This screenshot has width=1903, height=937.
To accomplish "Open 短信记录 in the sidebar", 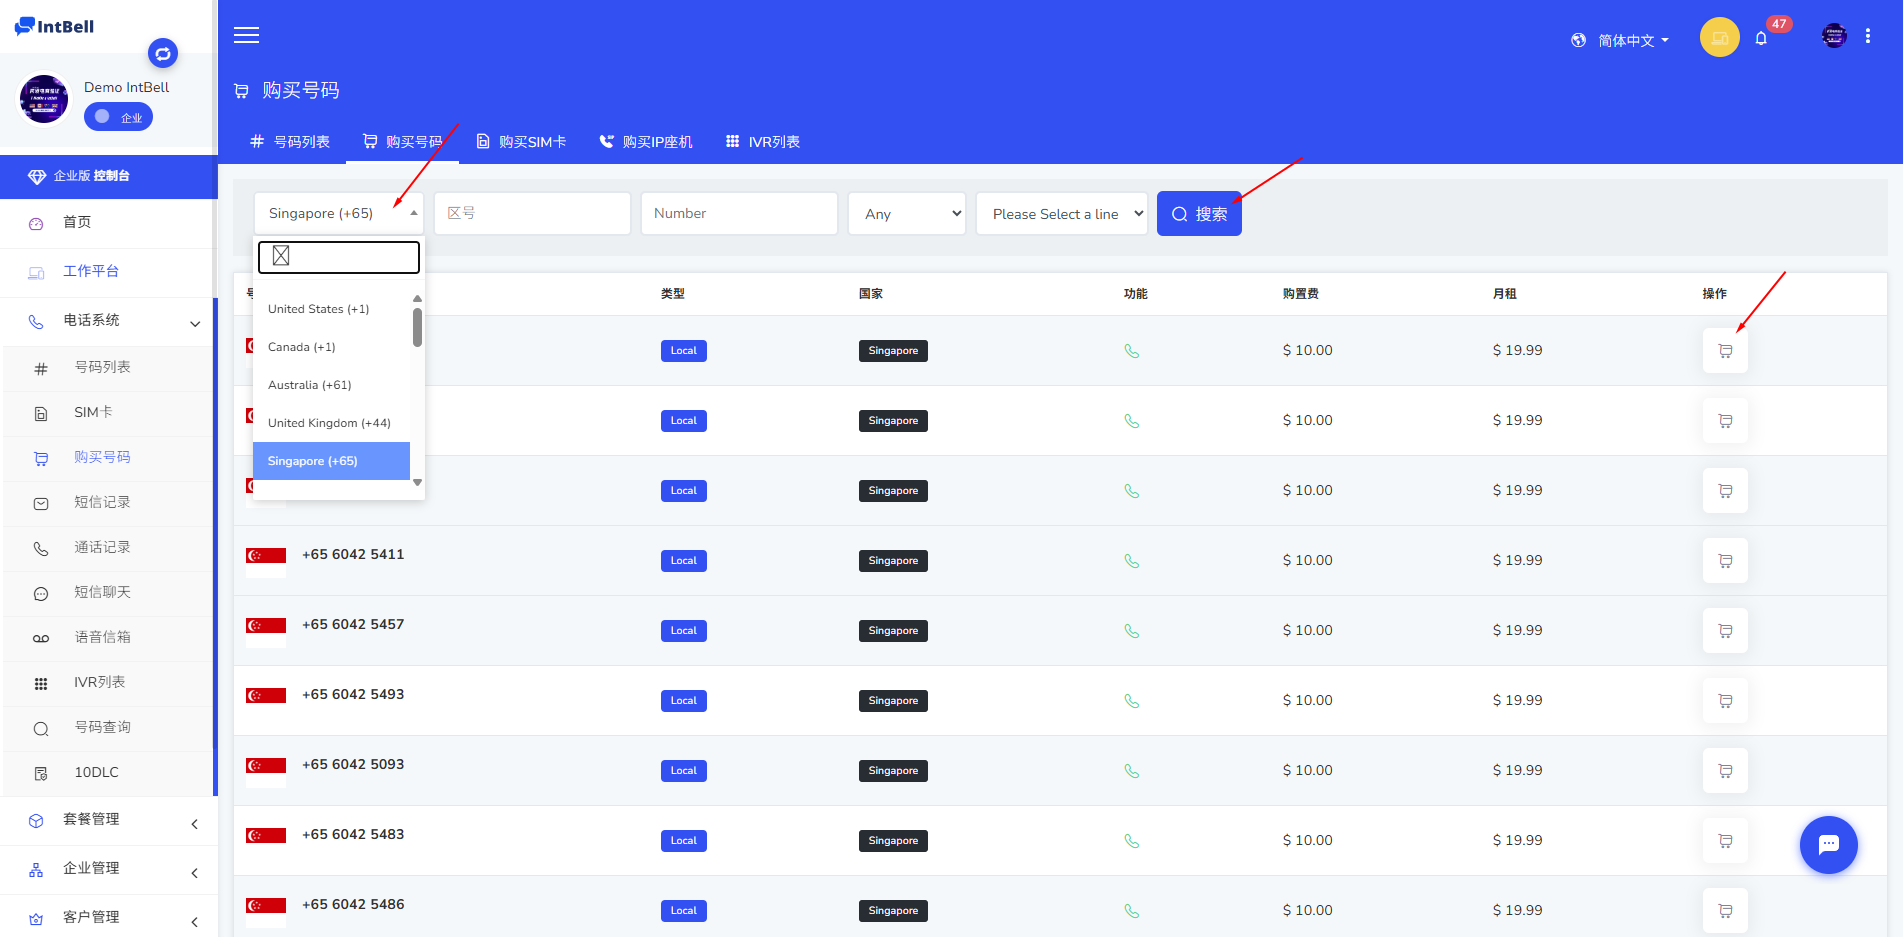I will pyautogui.click(x=102, y=502).
